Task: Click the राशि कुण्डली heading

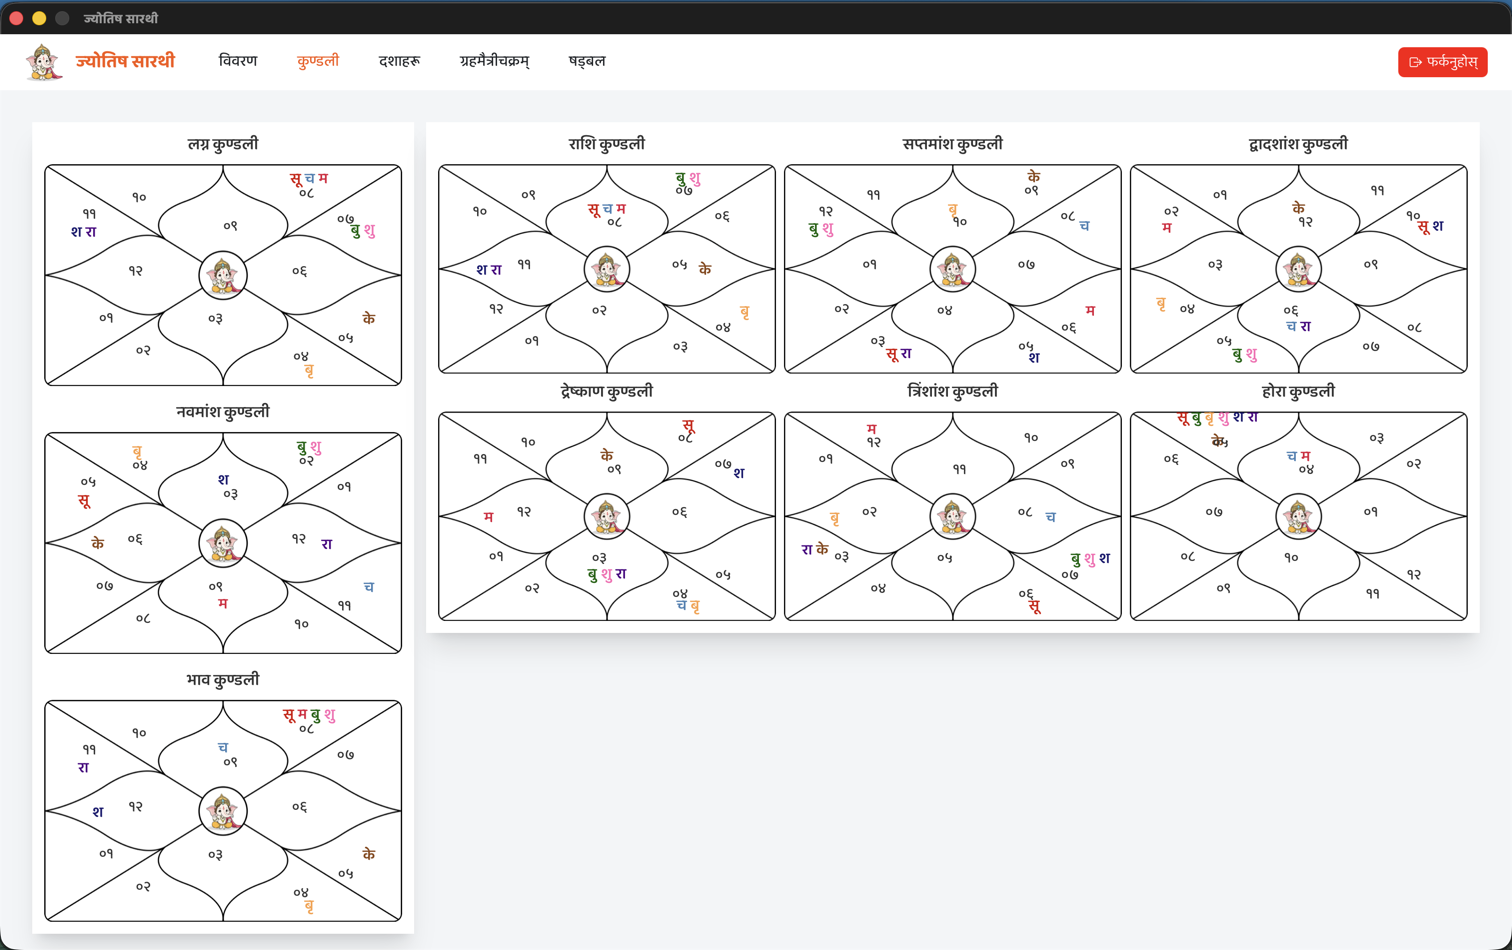Action: (x=607, y=144)
